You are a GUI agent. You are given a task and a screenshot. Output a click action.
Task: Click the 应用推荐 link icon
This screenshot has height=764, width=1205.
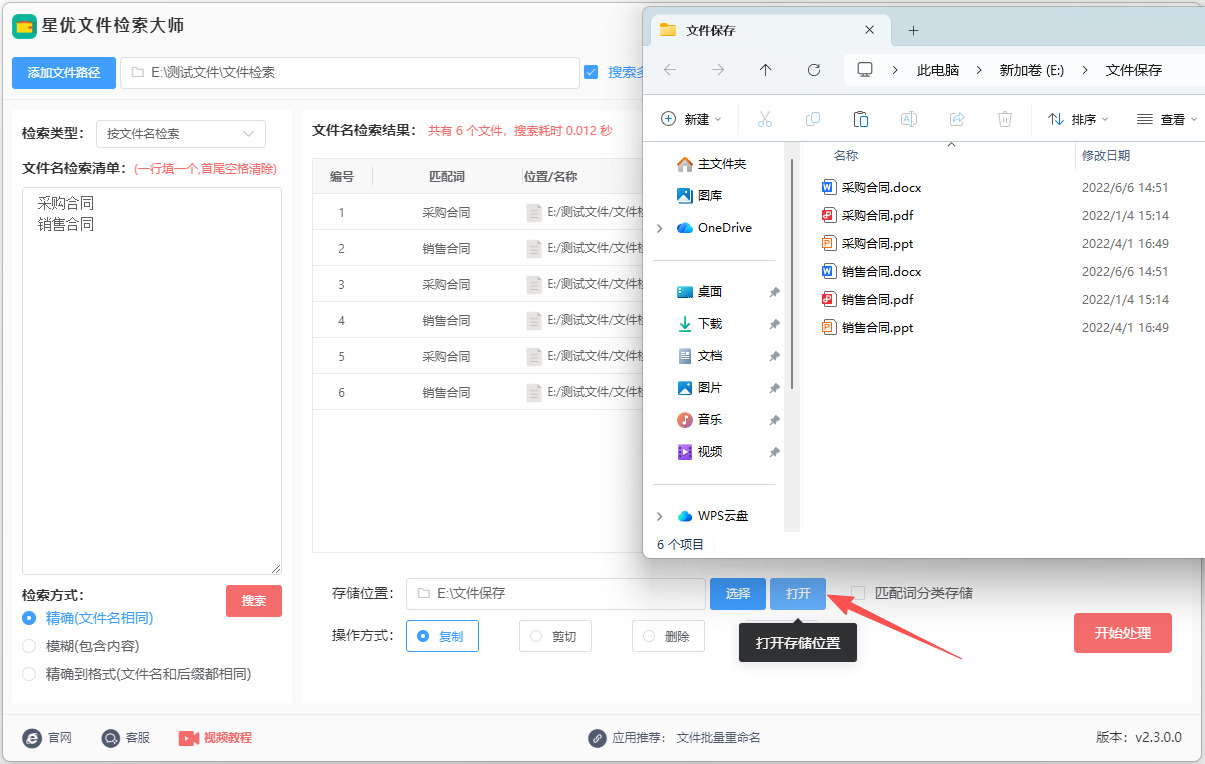click(x=597, y=738)
